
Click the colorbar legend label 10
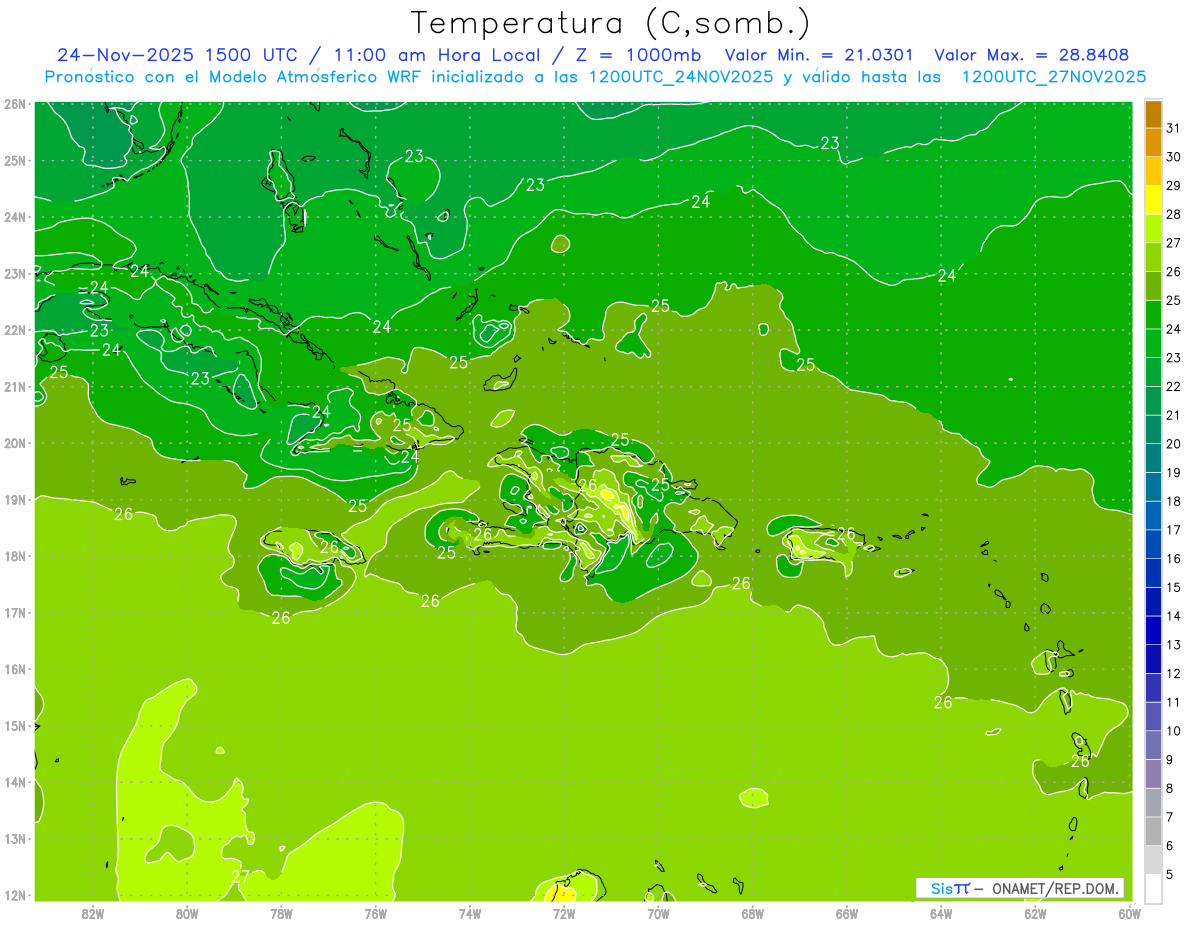pos(1173,731)
